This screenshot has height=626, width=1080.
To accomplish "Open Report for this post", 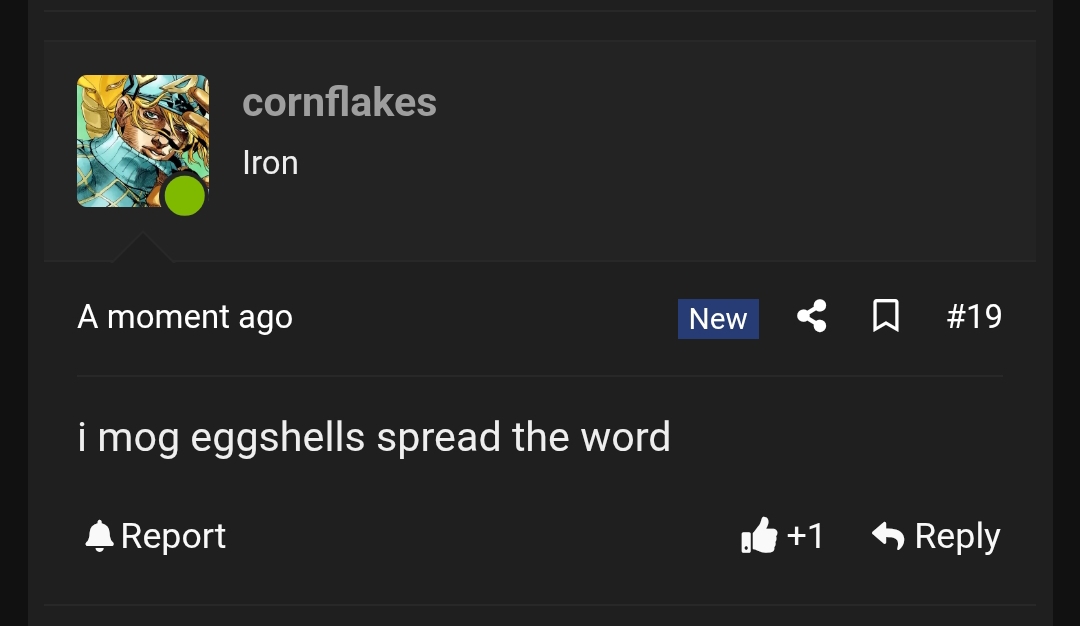I will pos(173,535).
